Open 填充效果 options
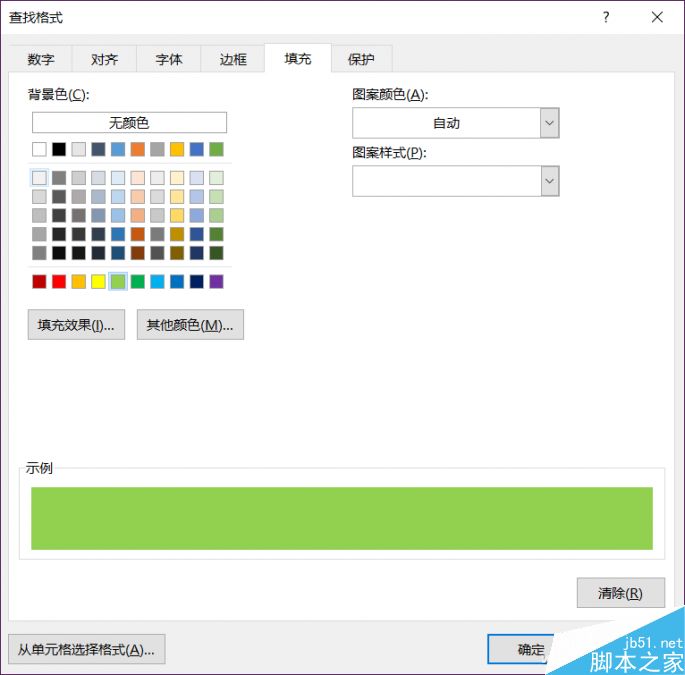Image resolution: width=685 pixels, height=675 pixels. point(76,325)
